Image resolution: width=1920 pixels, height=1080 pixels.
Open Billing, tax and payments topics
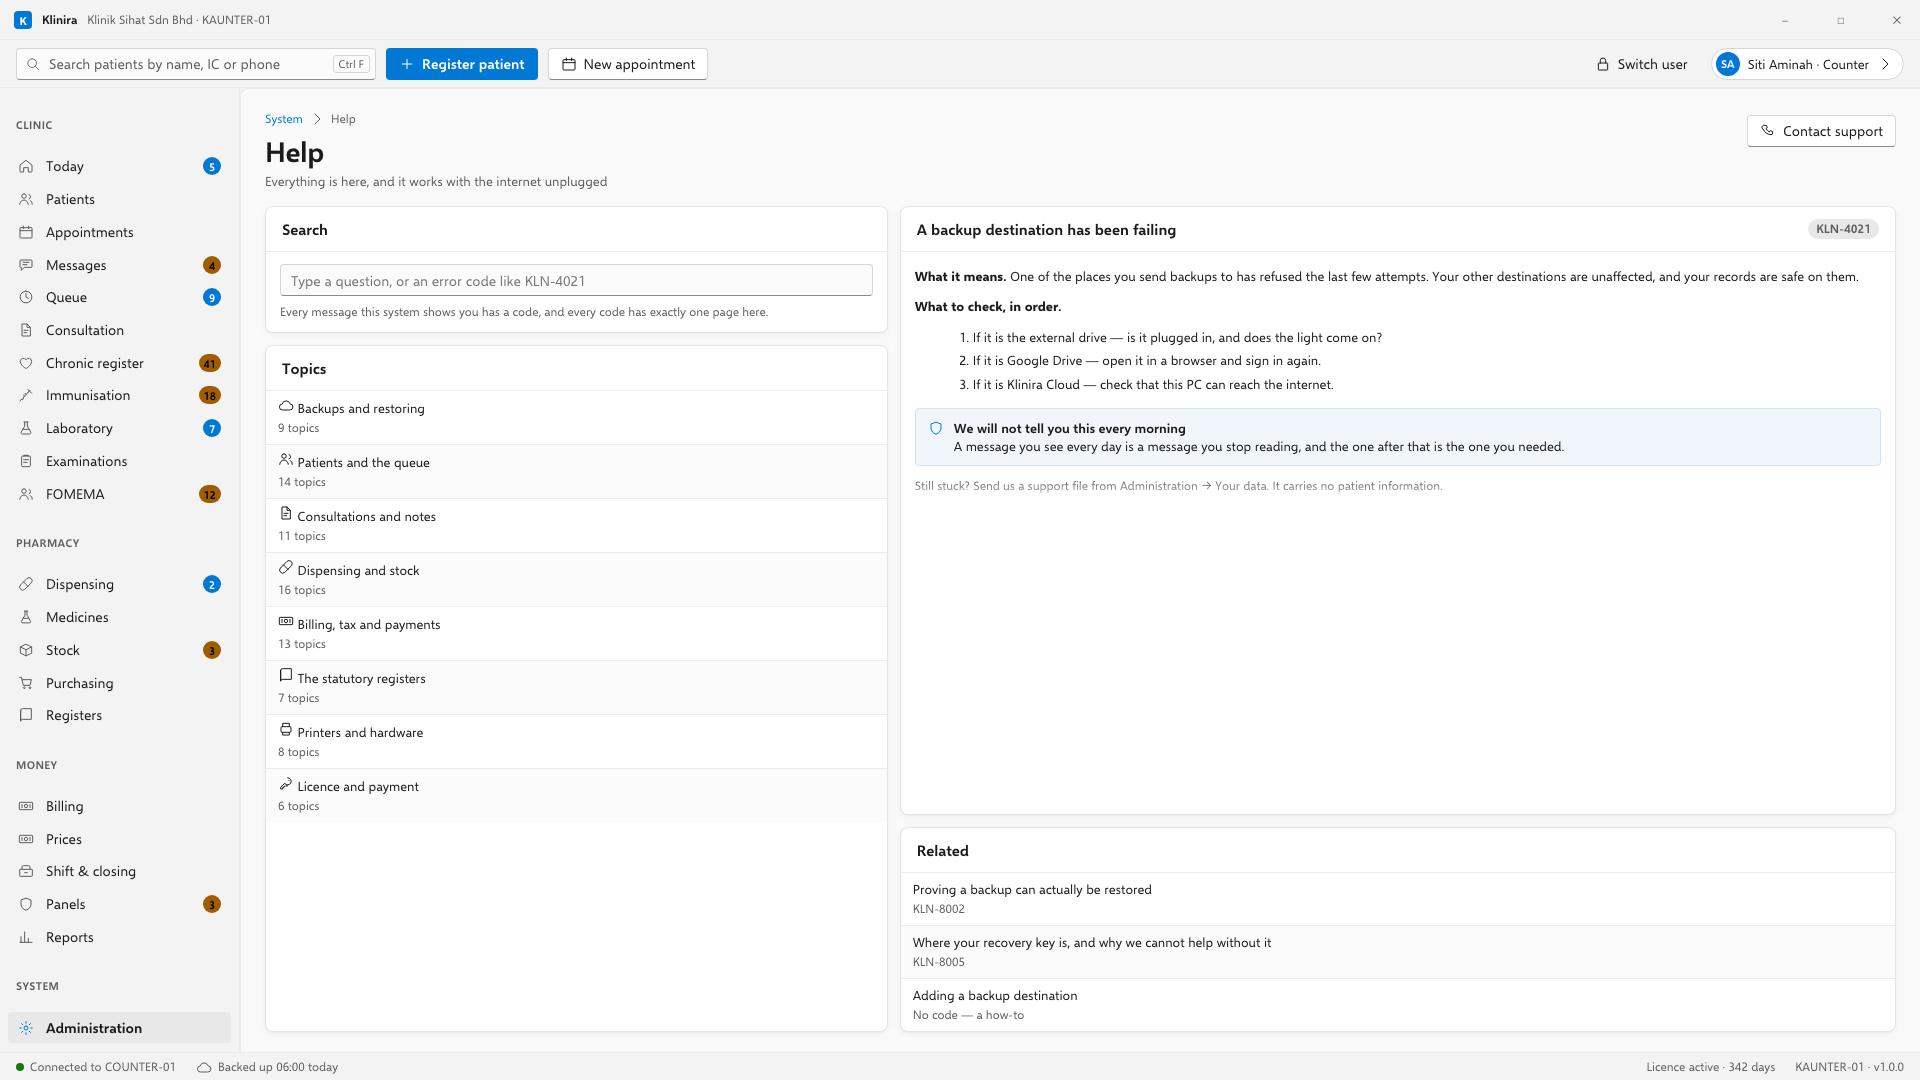pyautogui.click(x=576, y=633)
